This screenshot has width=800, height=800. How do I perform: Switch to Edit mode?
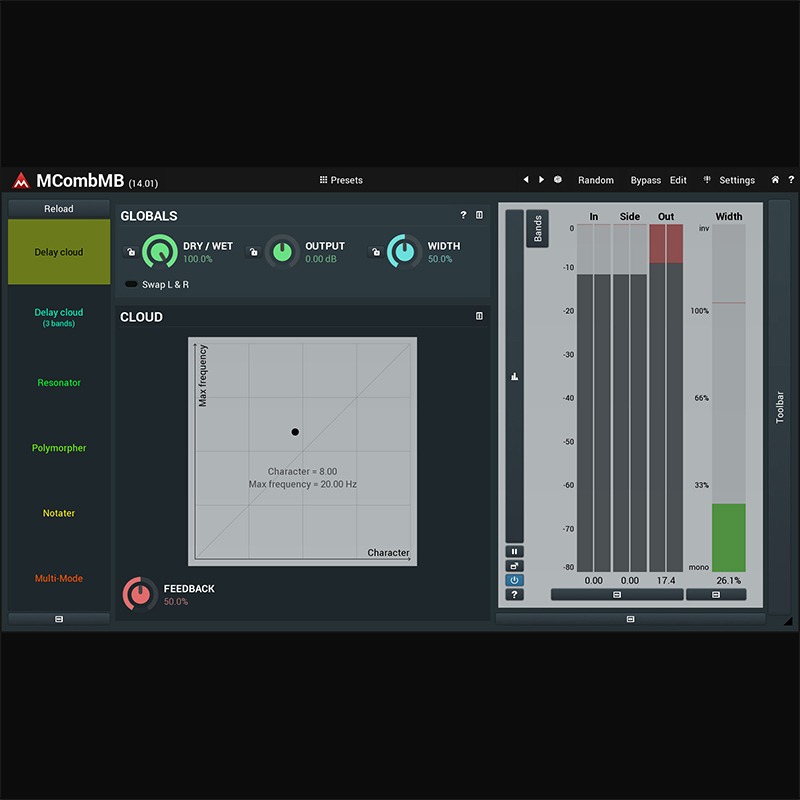point(678,180)
